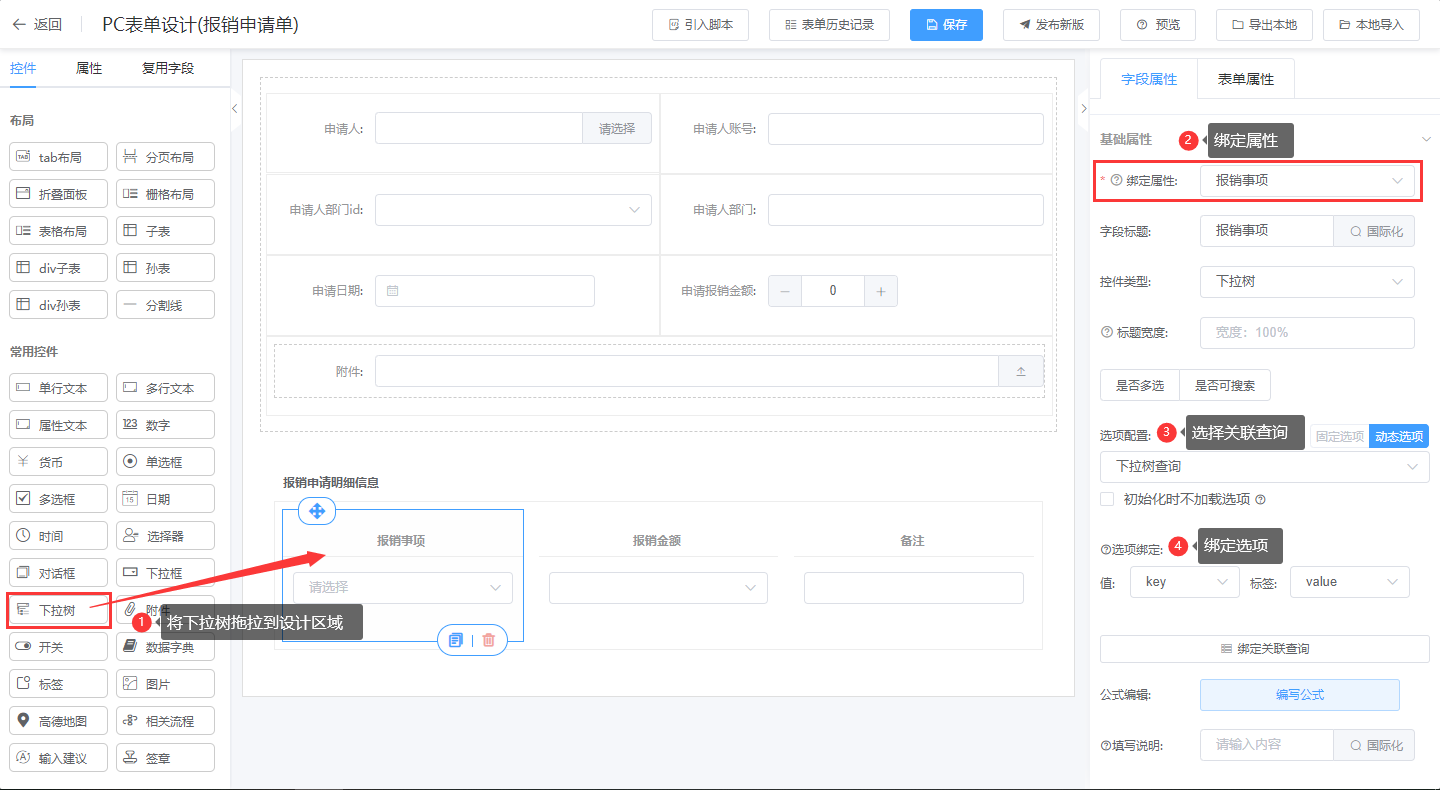
Task: Enable 初始化时不加载选项 checkbox
Action: pos(1107,499)
